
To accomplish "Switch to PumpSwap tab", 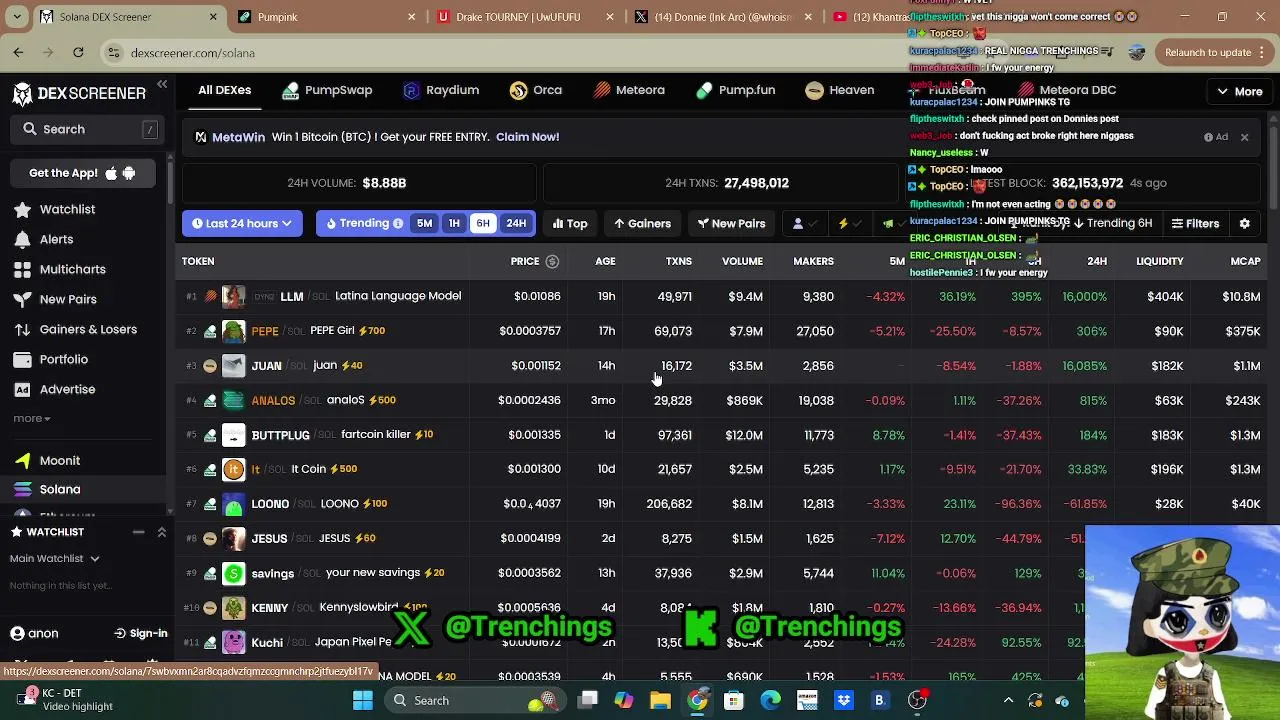I will [327, 91].
